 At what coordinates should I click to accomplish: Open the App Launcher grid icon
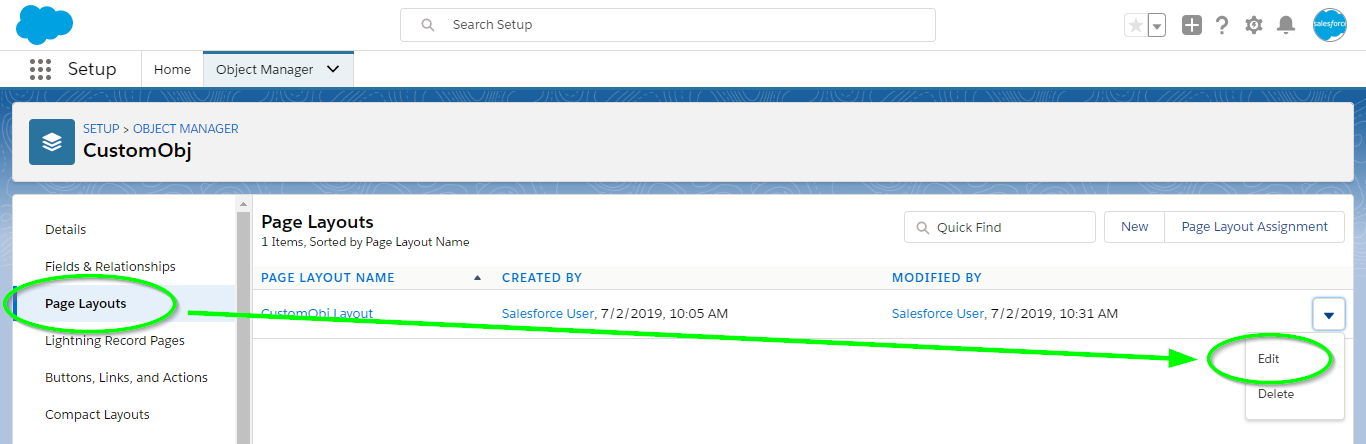click(x=40, y=69)
